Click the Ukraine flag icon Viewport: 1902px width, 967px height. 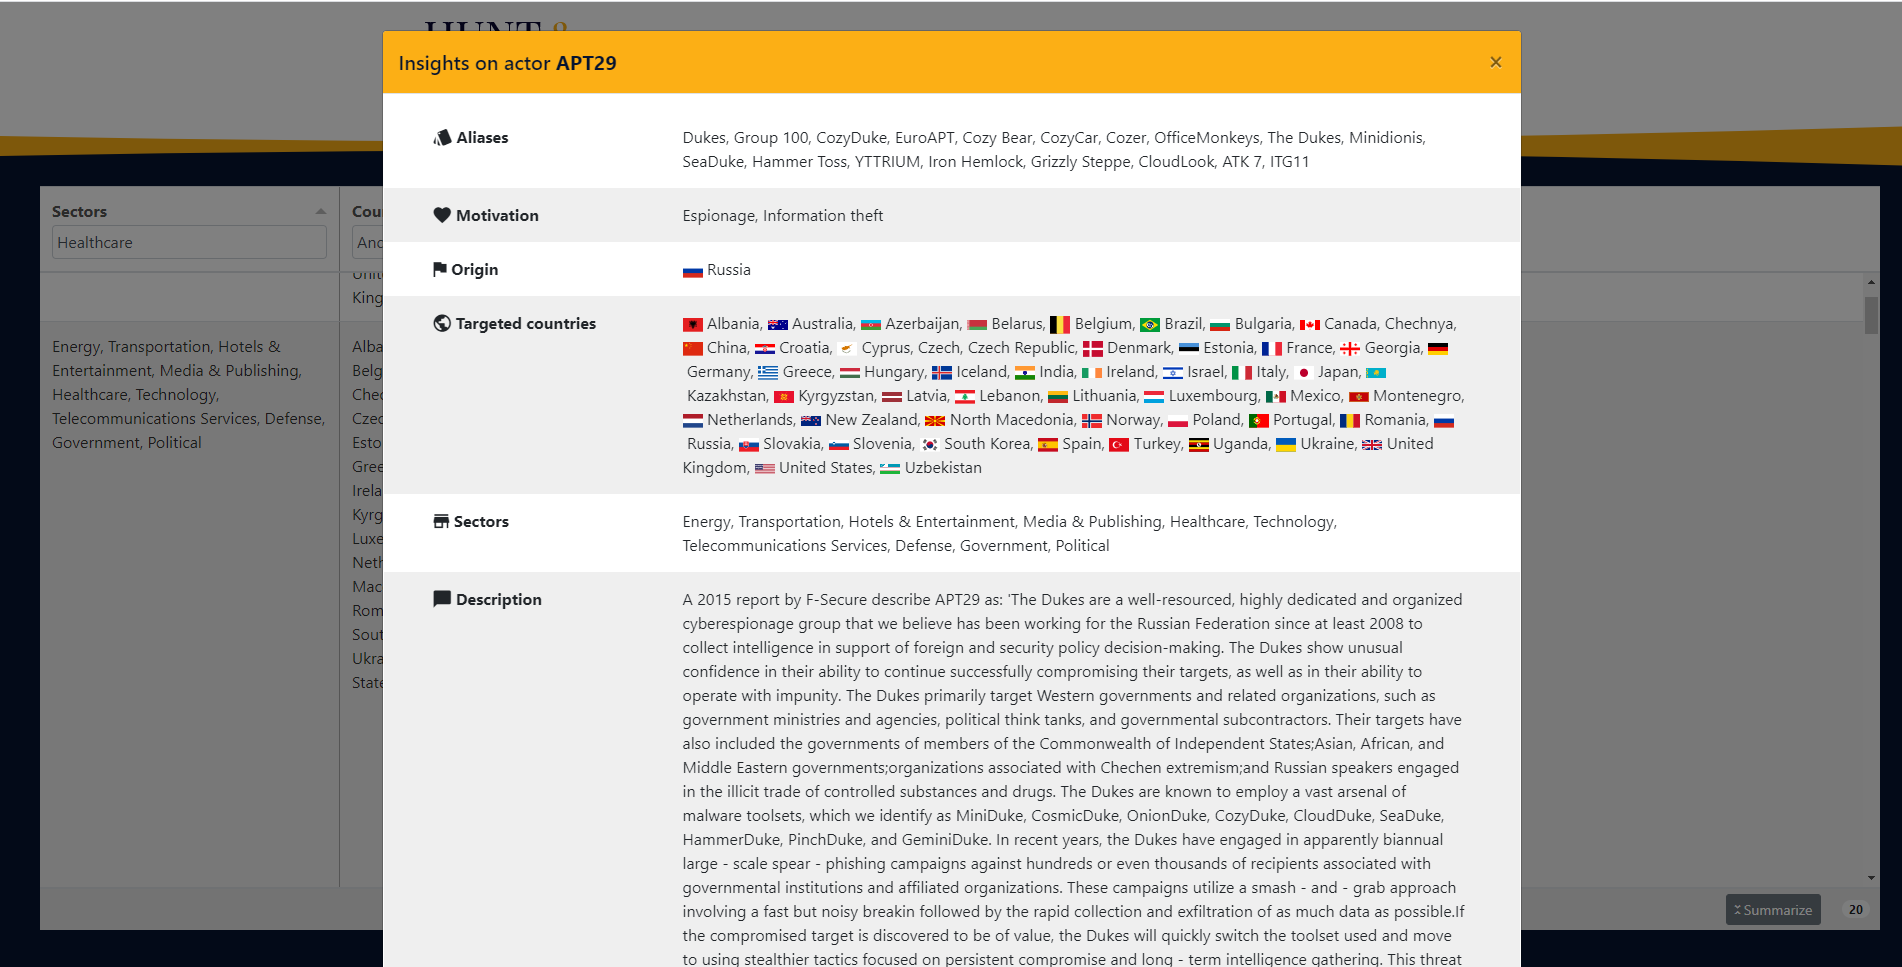(x=1286, y=445)
